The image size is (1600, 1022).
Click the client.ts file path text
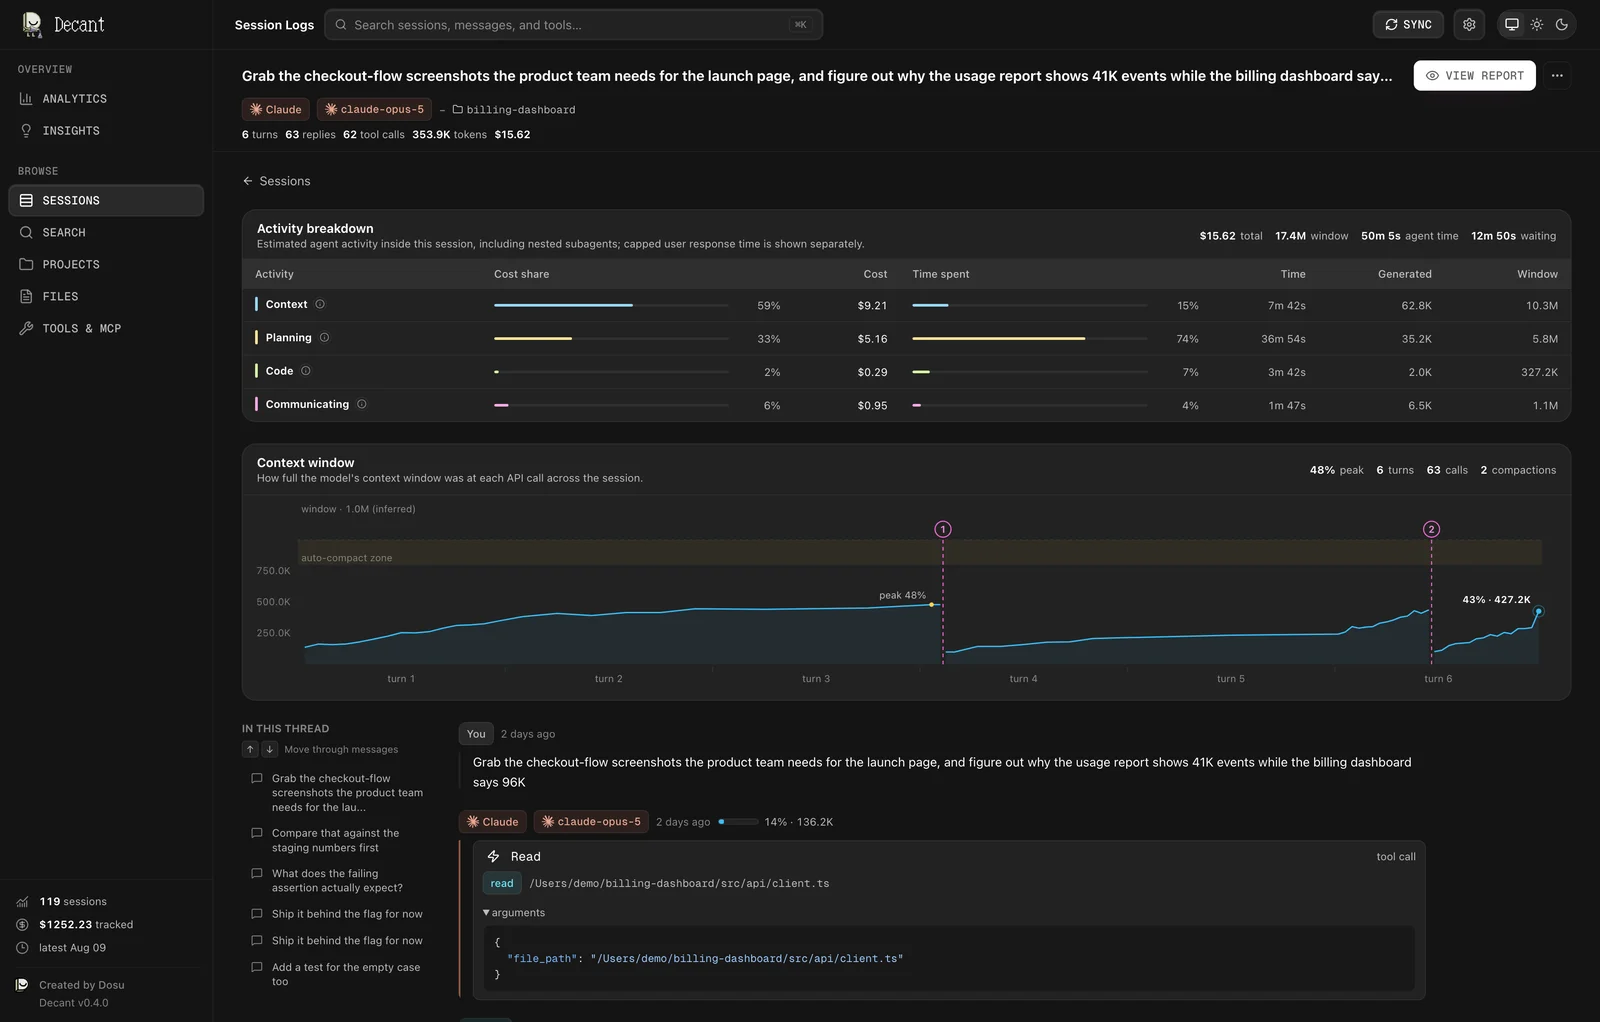click(679, 884)
